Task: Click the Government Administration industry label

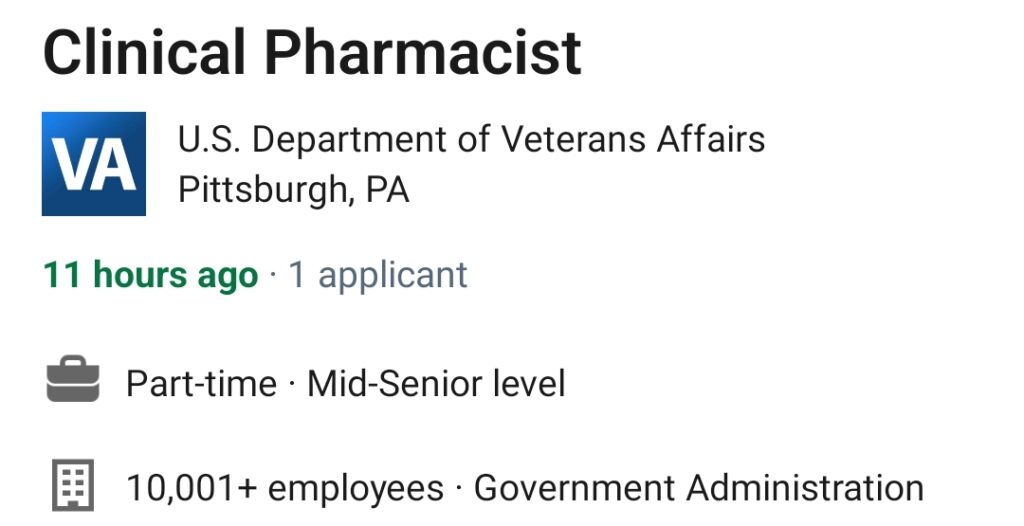Action: [x=699, y=487]
